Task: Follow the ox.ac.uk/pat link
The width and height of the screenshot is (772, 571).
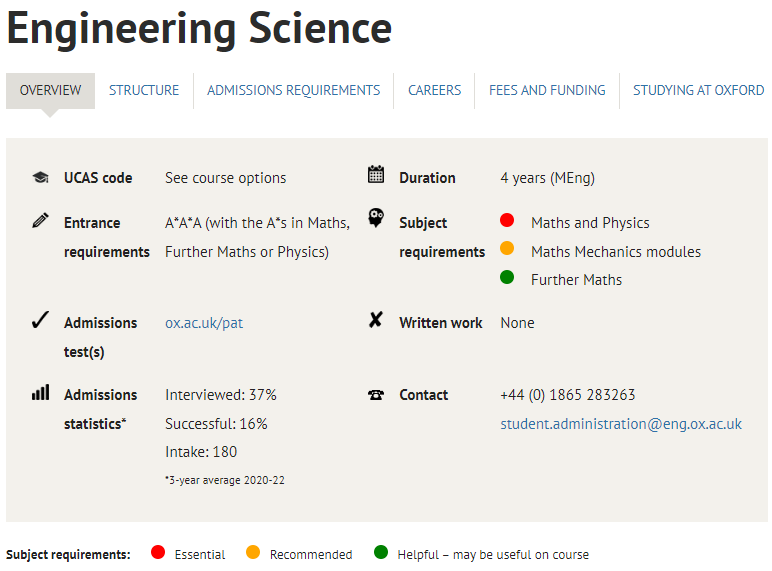Action: click(204, 323)
